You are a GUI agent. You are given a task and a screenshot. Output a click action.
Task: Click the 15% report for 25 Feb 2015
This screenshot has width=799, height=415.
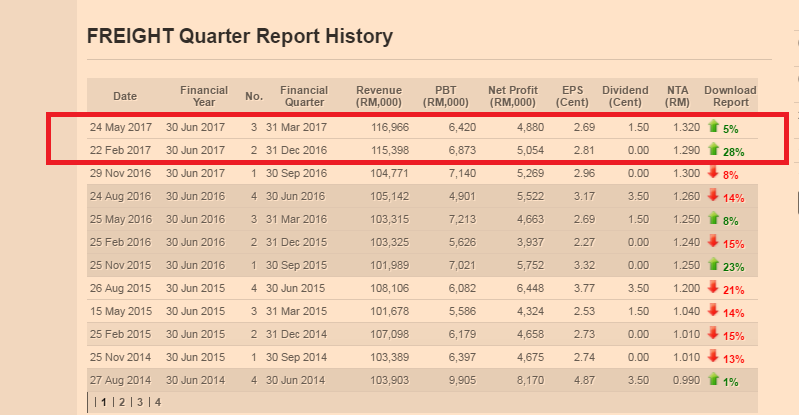point(734,336)
